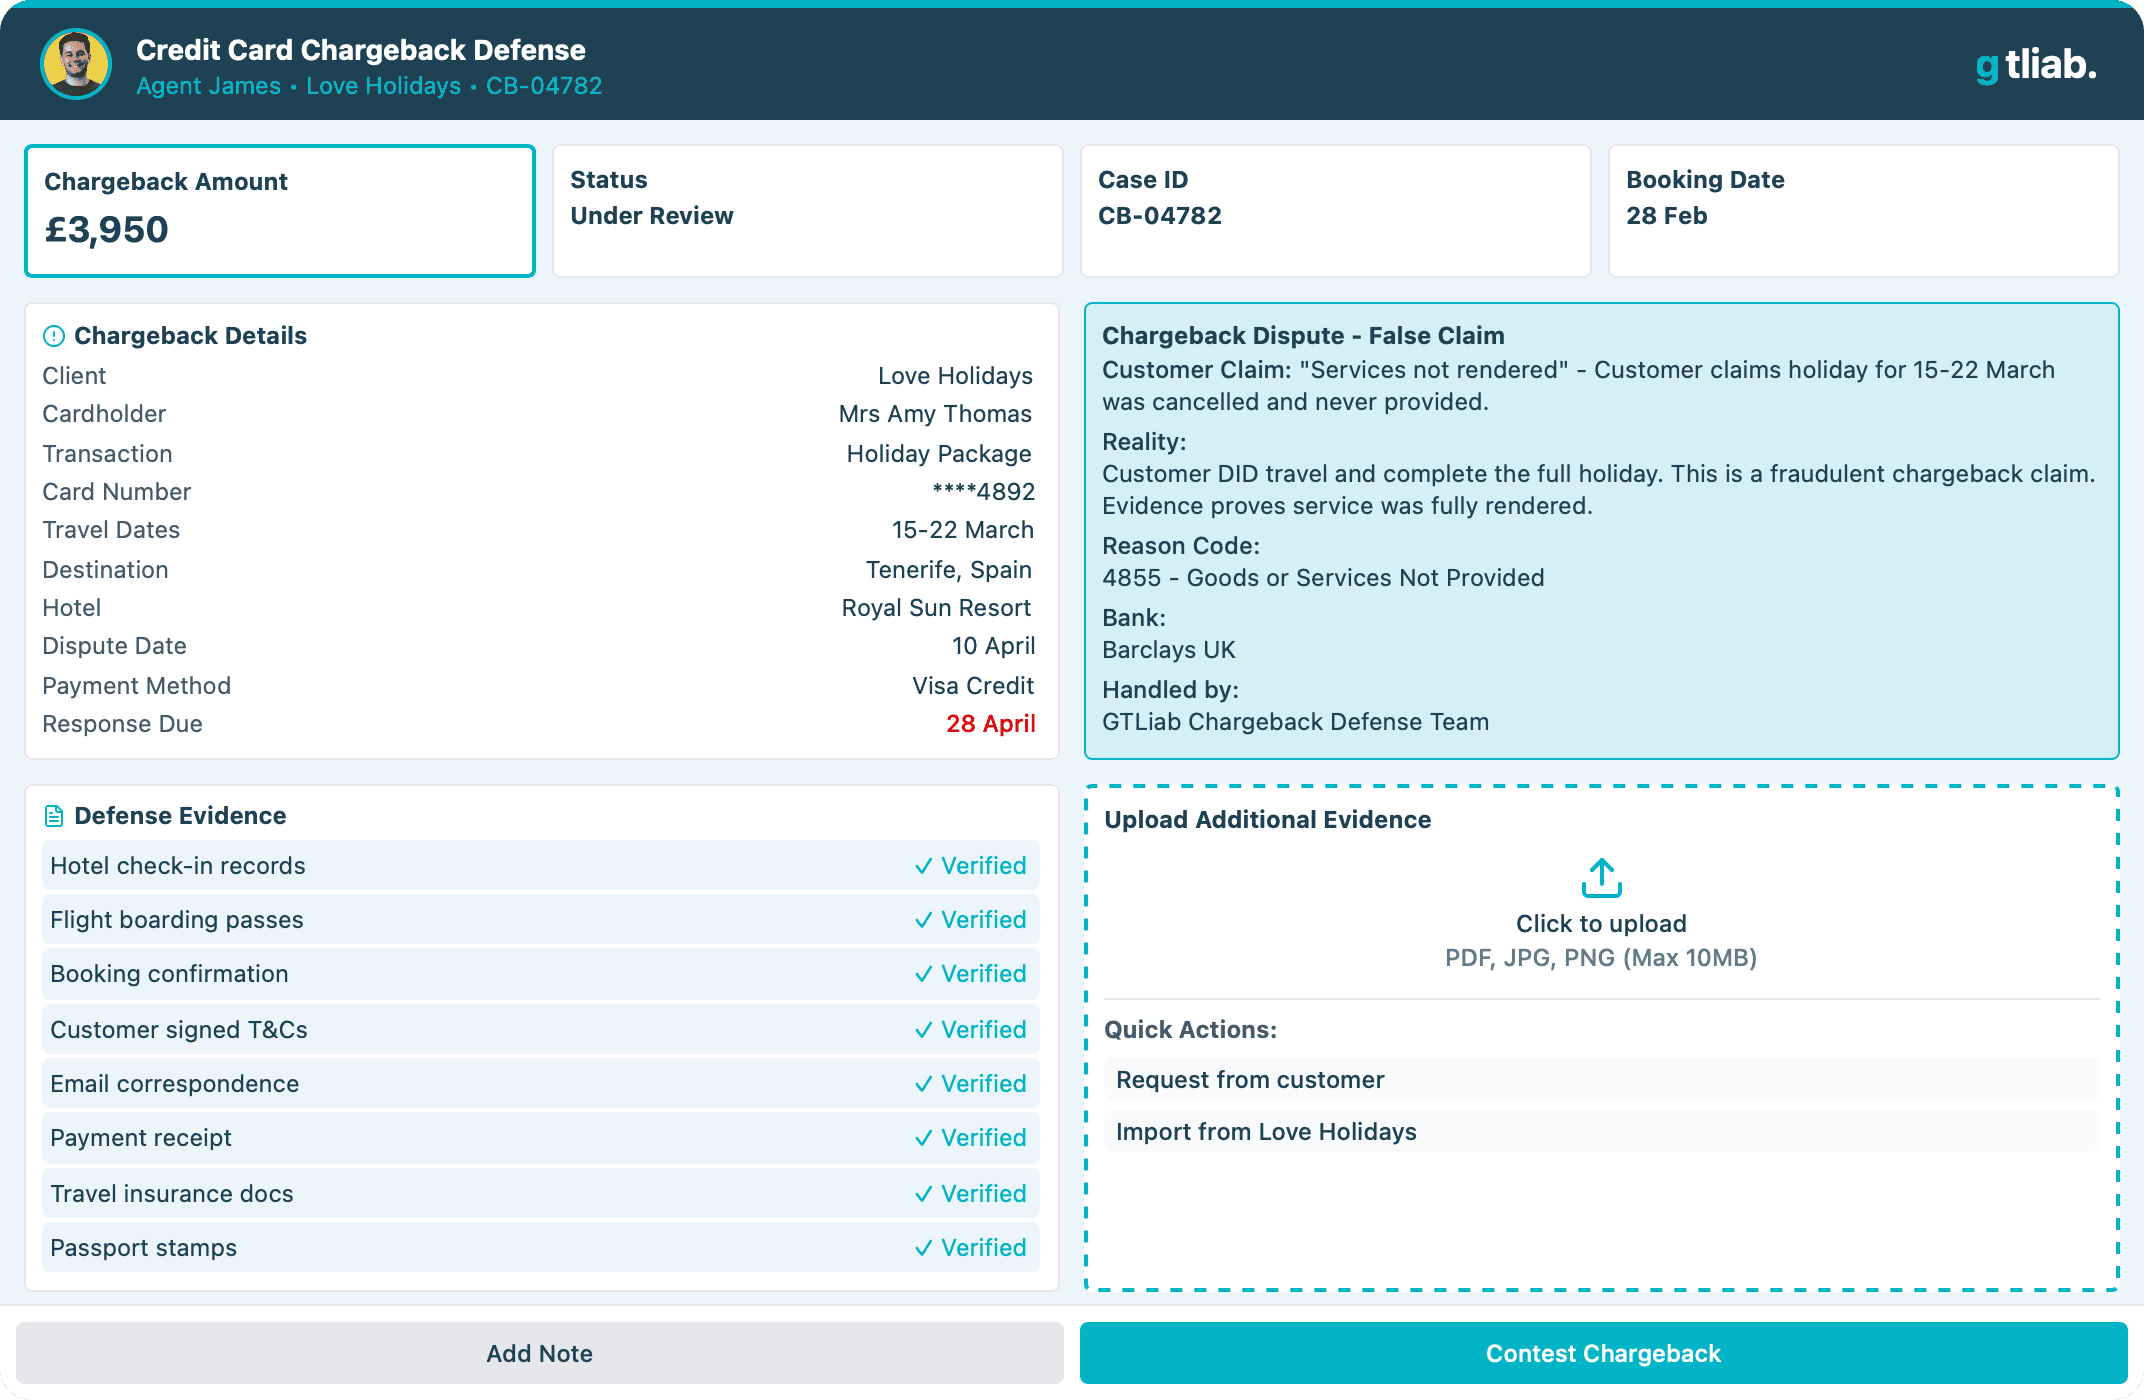The image size is (2144, 1400).
Task: Click cardholder name 'Mrs Amy Thomas'
Action: click(935, 414)
